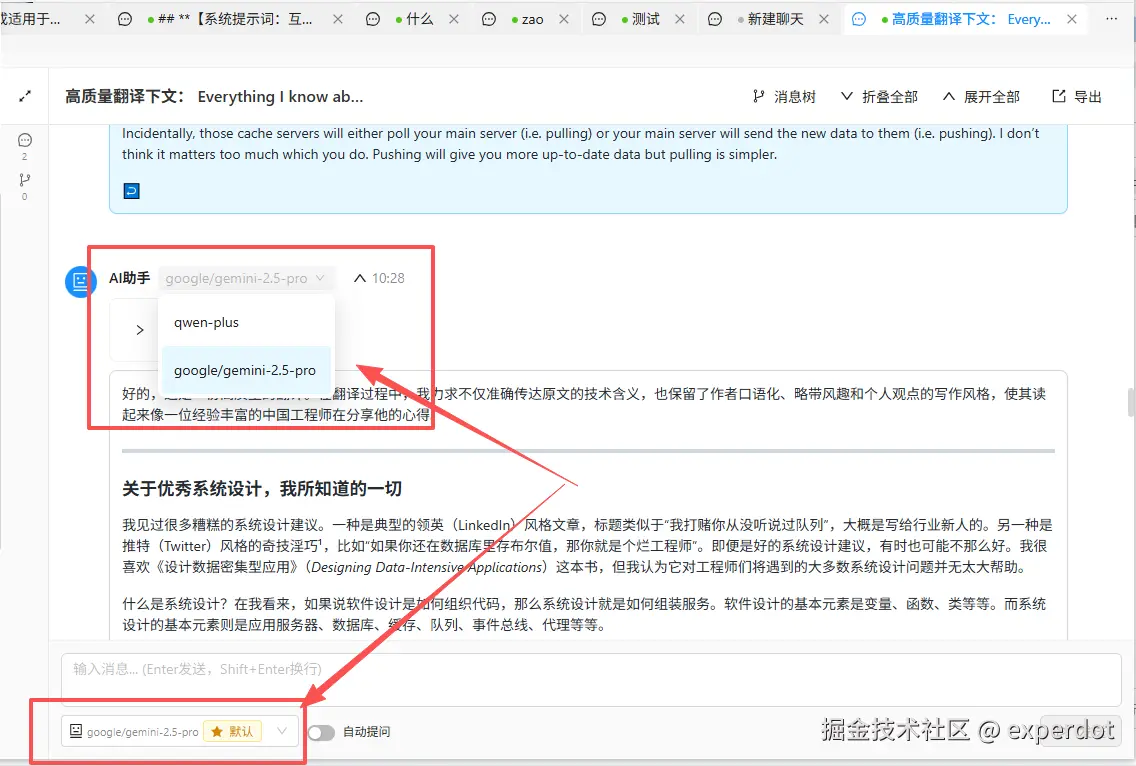Click 折叠全部 to collapse all messages
The image size is (1136, 766).
pyautogui.click(x=879, y=96)
